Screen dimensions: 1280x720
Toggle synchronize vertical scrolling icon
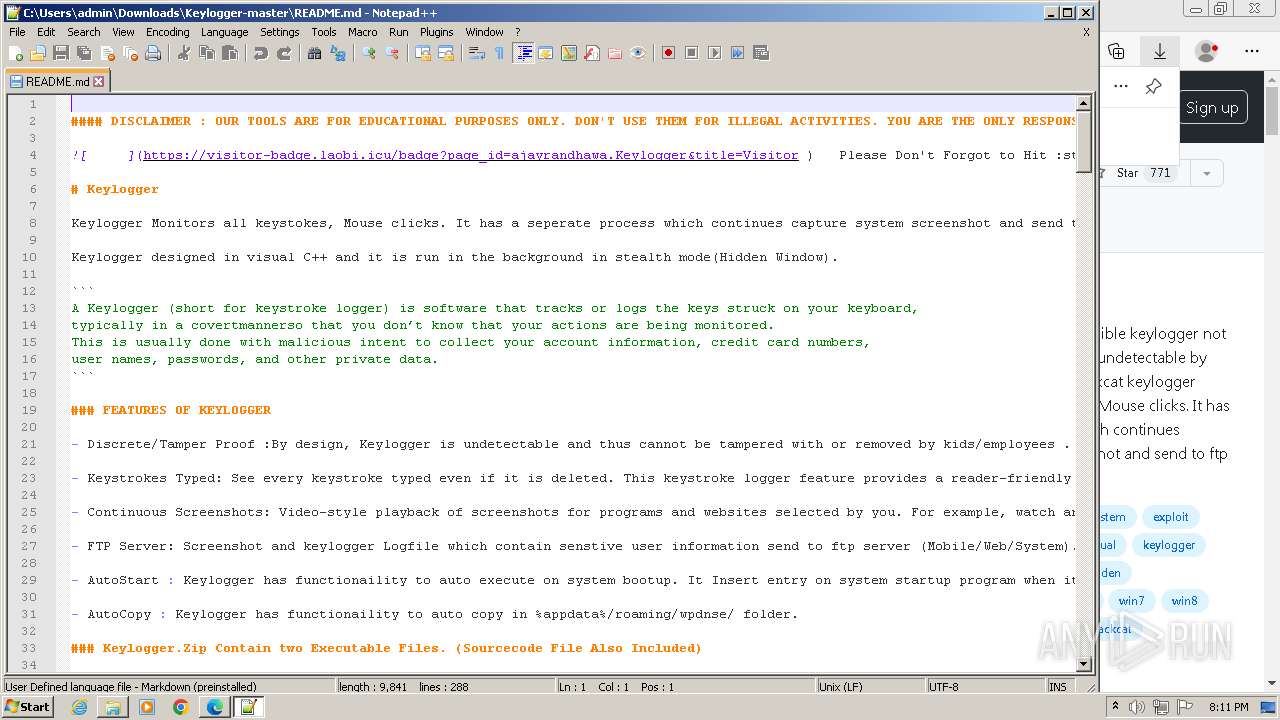click(423, 53)
